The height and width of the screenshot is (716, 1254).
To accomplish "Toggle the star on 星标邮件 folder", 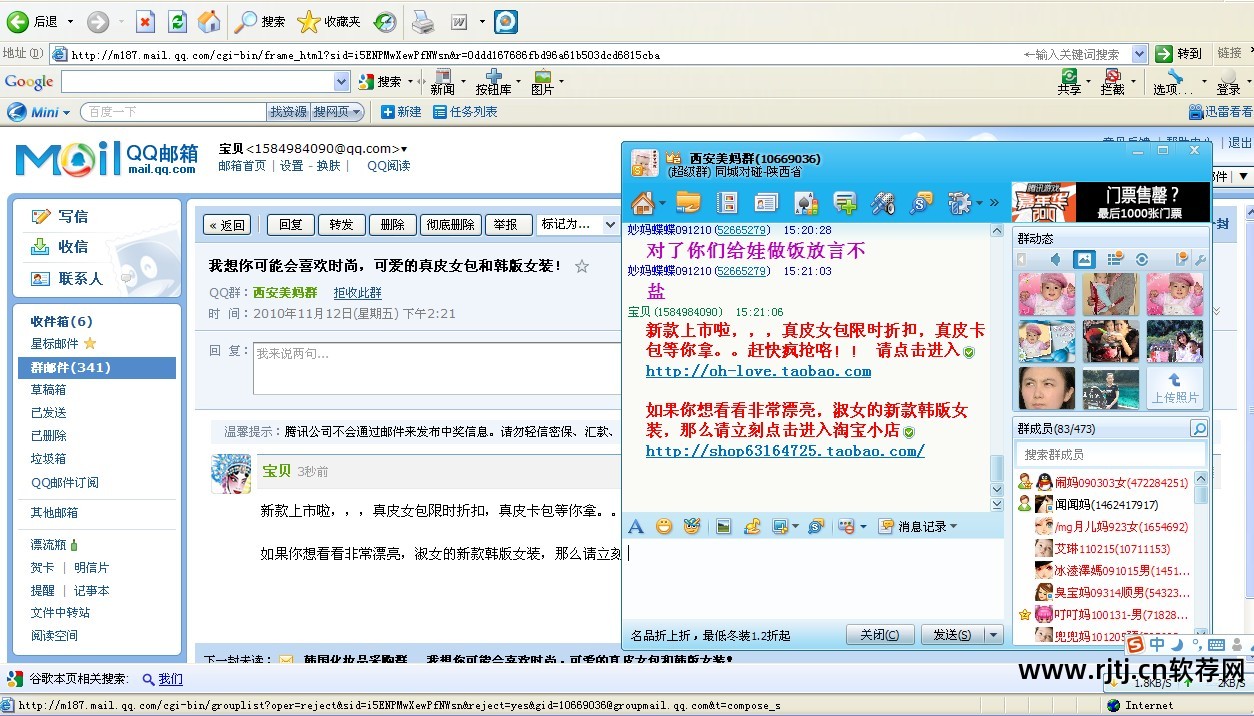I will coord(90,344).
